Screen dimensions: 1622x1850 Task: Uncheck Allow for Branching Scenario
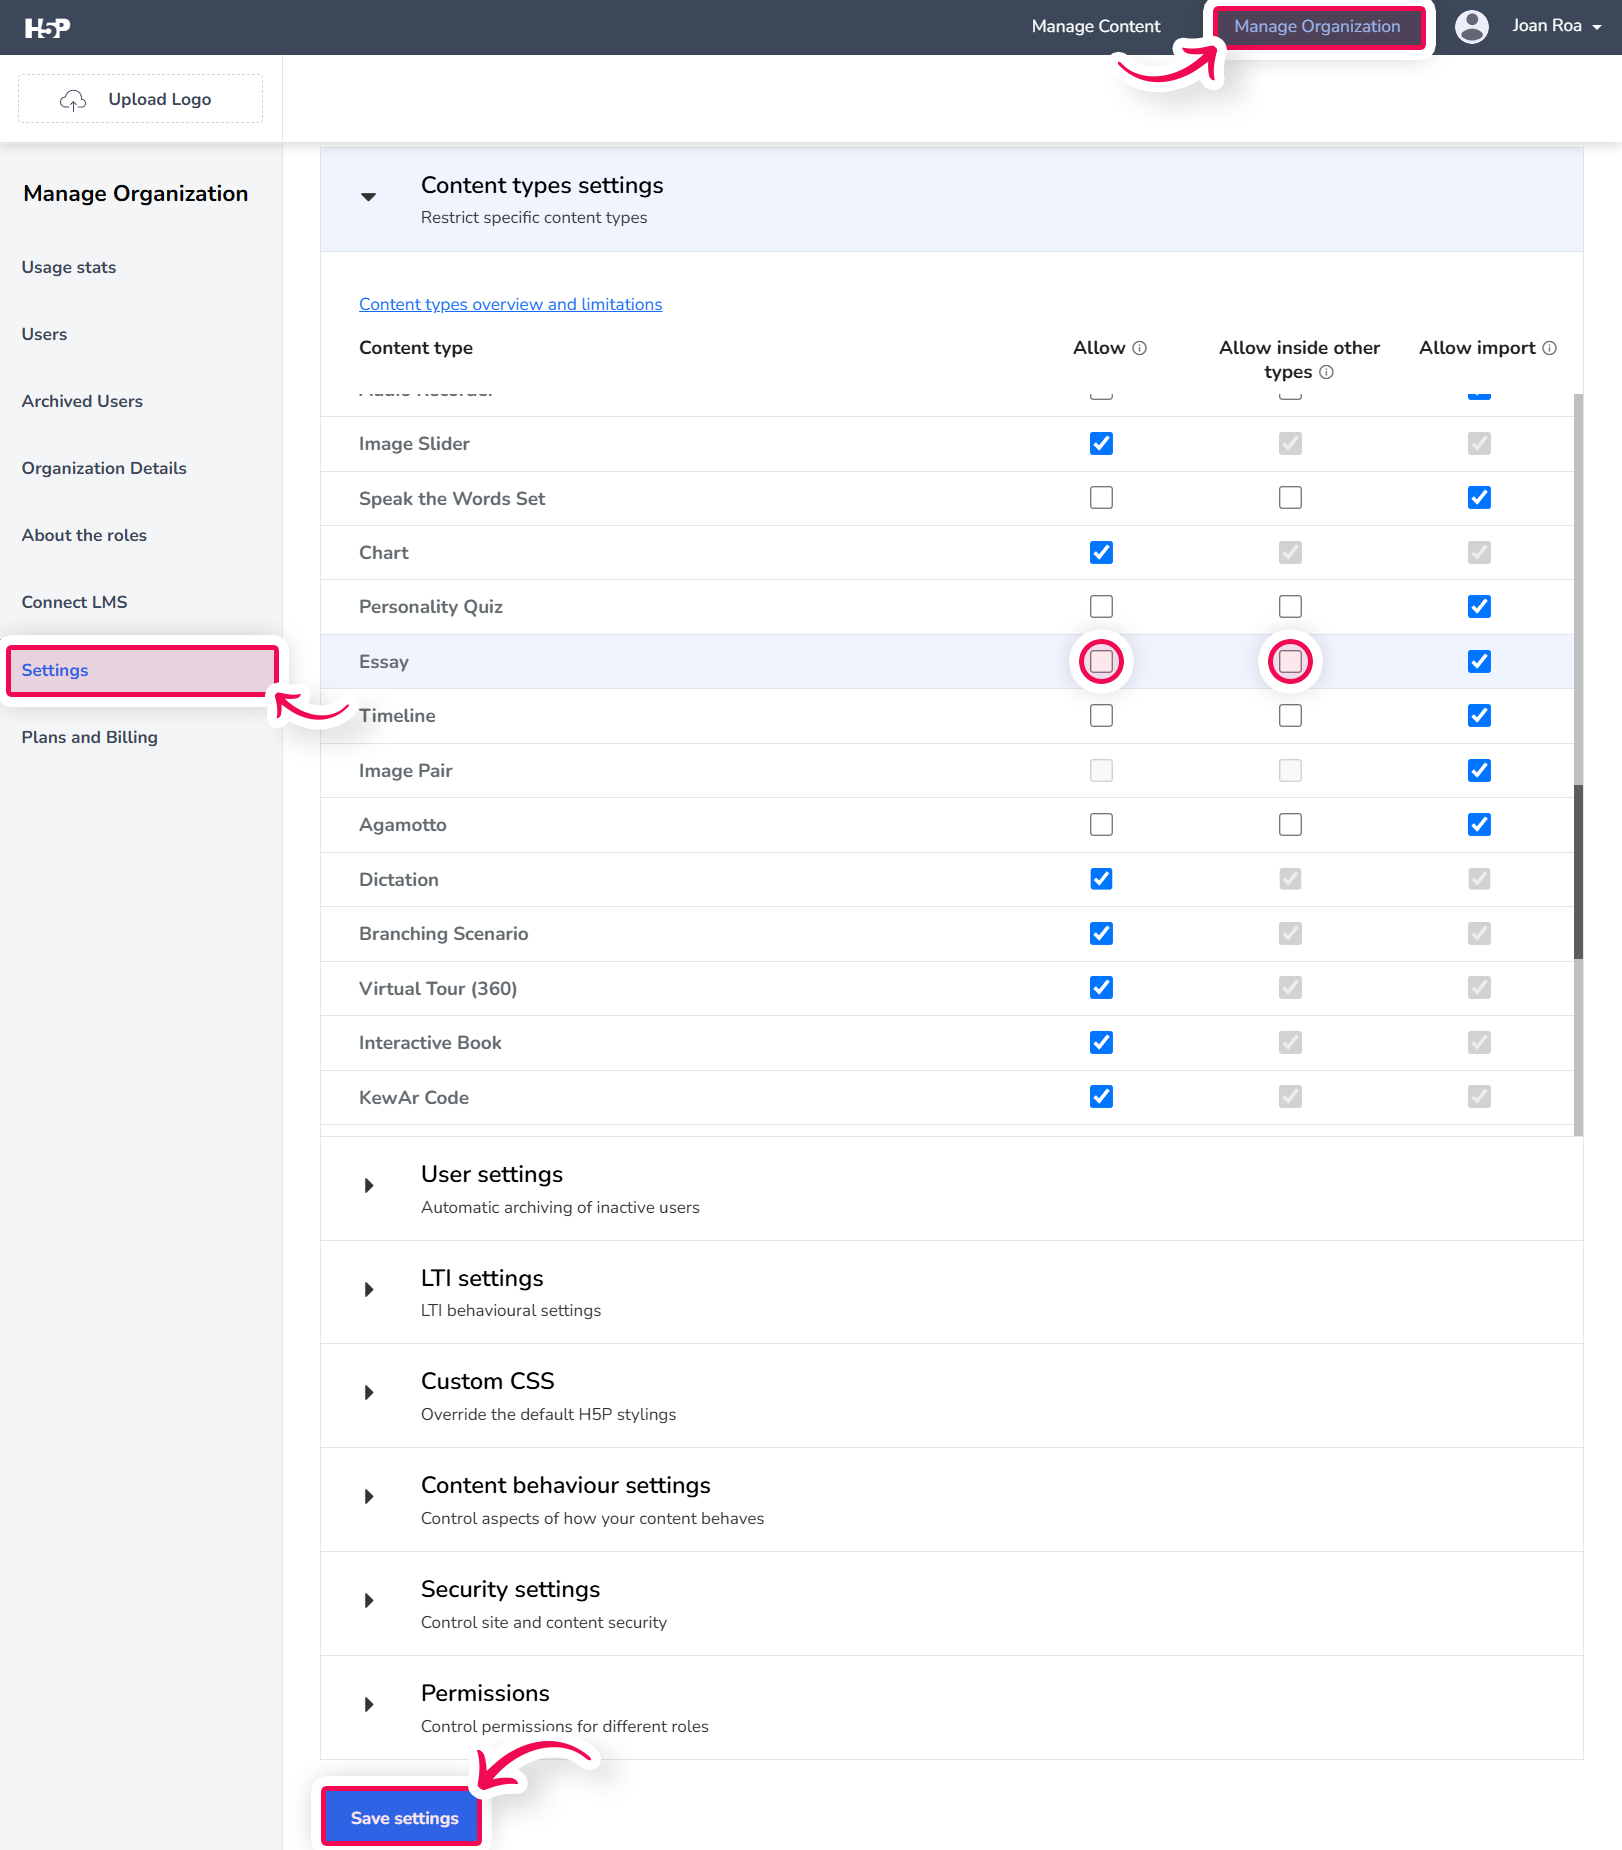[1101, 934]
